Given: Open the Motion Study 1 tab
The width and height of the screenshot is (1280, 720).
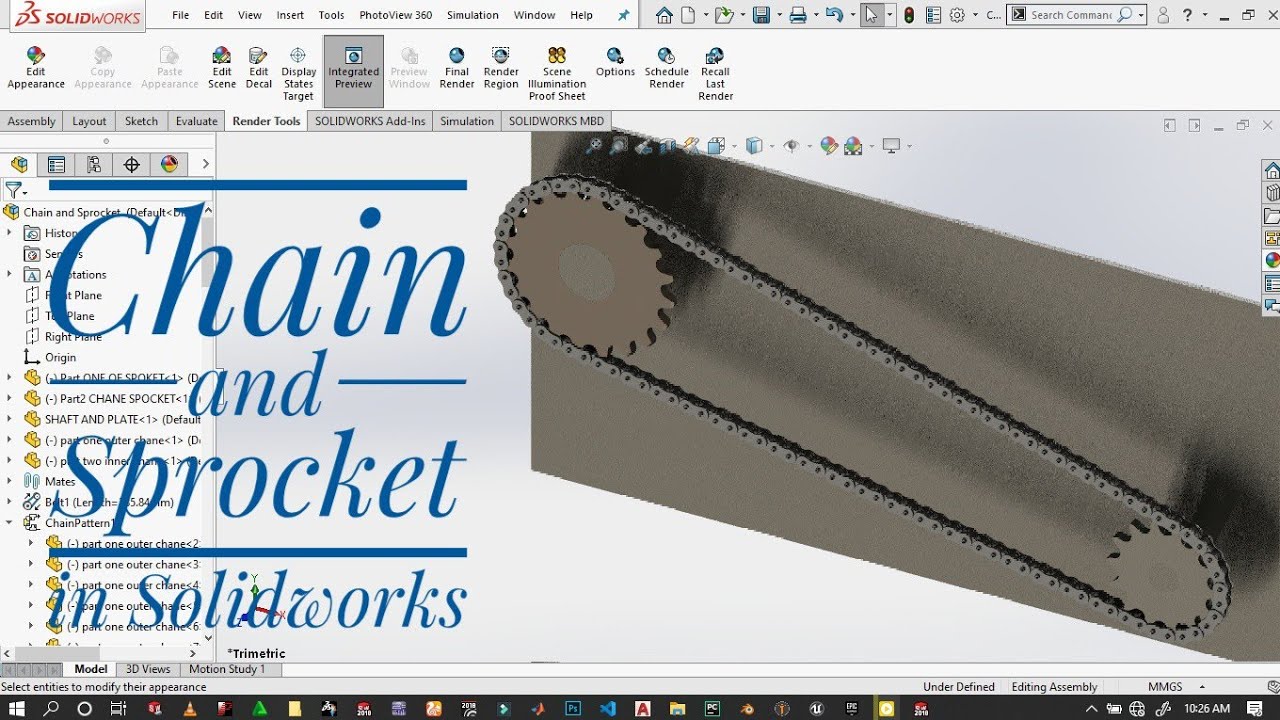Looking at the screenshot, I should click(227, 669).
